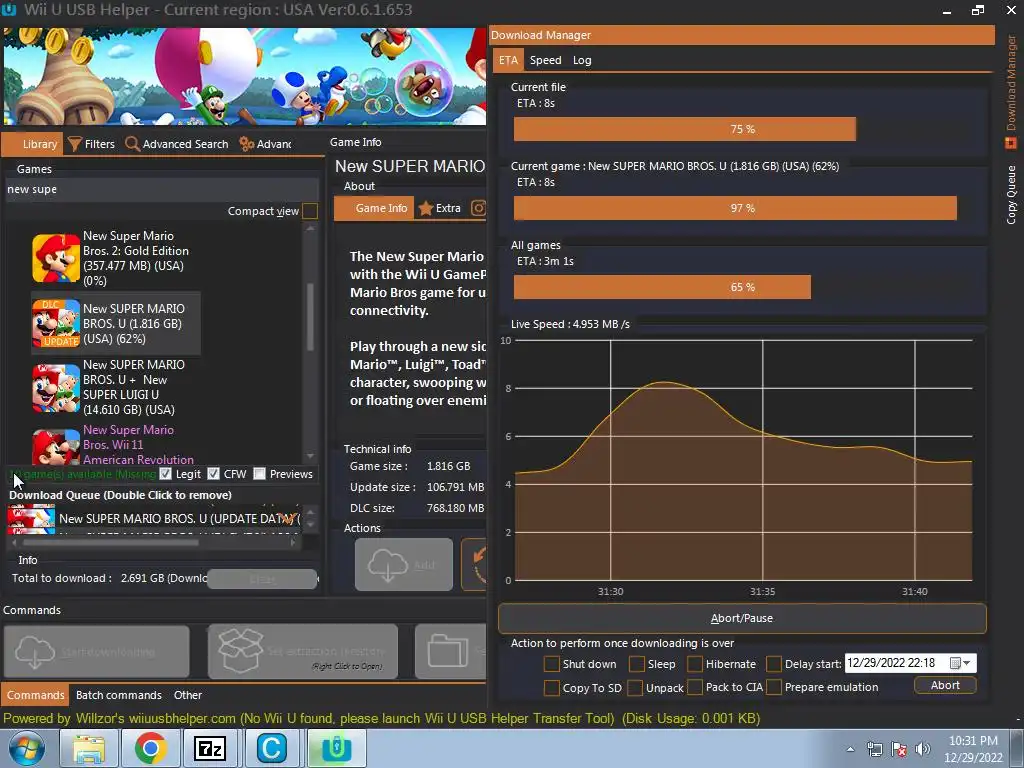Click the New SUPER MARIO BROS. U (1.816 GB) title
The height and width of the screenshot is (768, 1024).
(x=133, y=323)
